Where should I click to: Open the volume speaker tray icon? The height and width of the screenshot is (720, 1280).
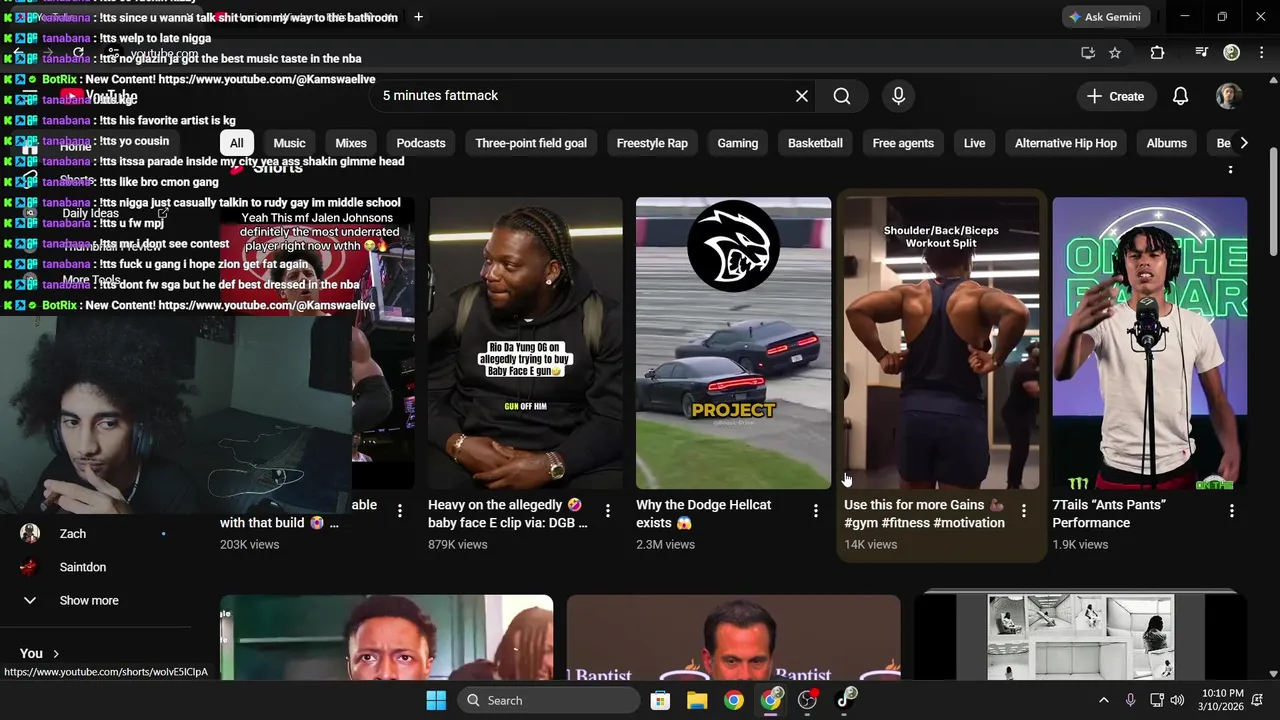[1177, 700]
